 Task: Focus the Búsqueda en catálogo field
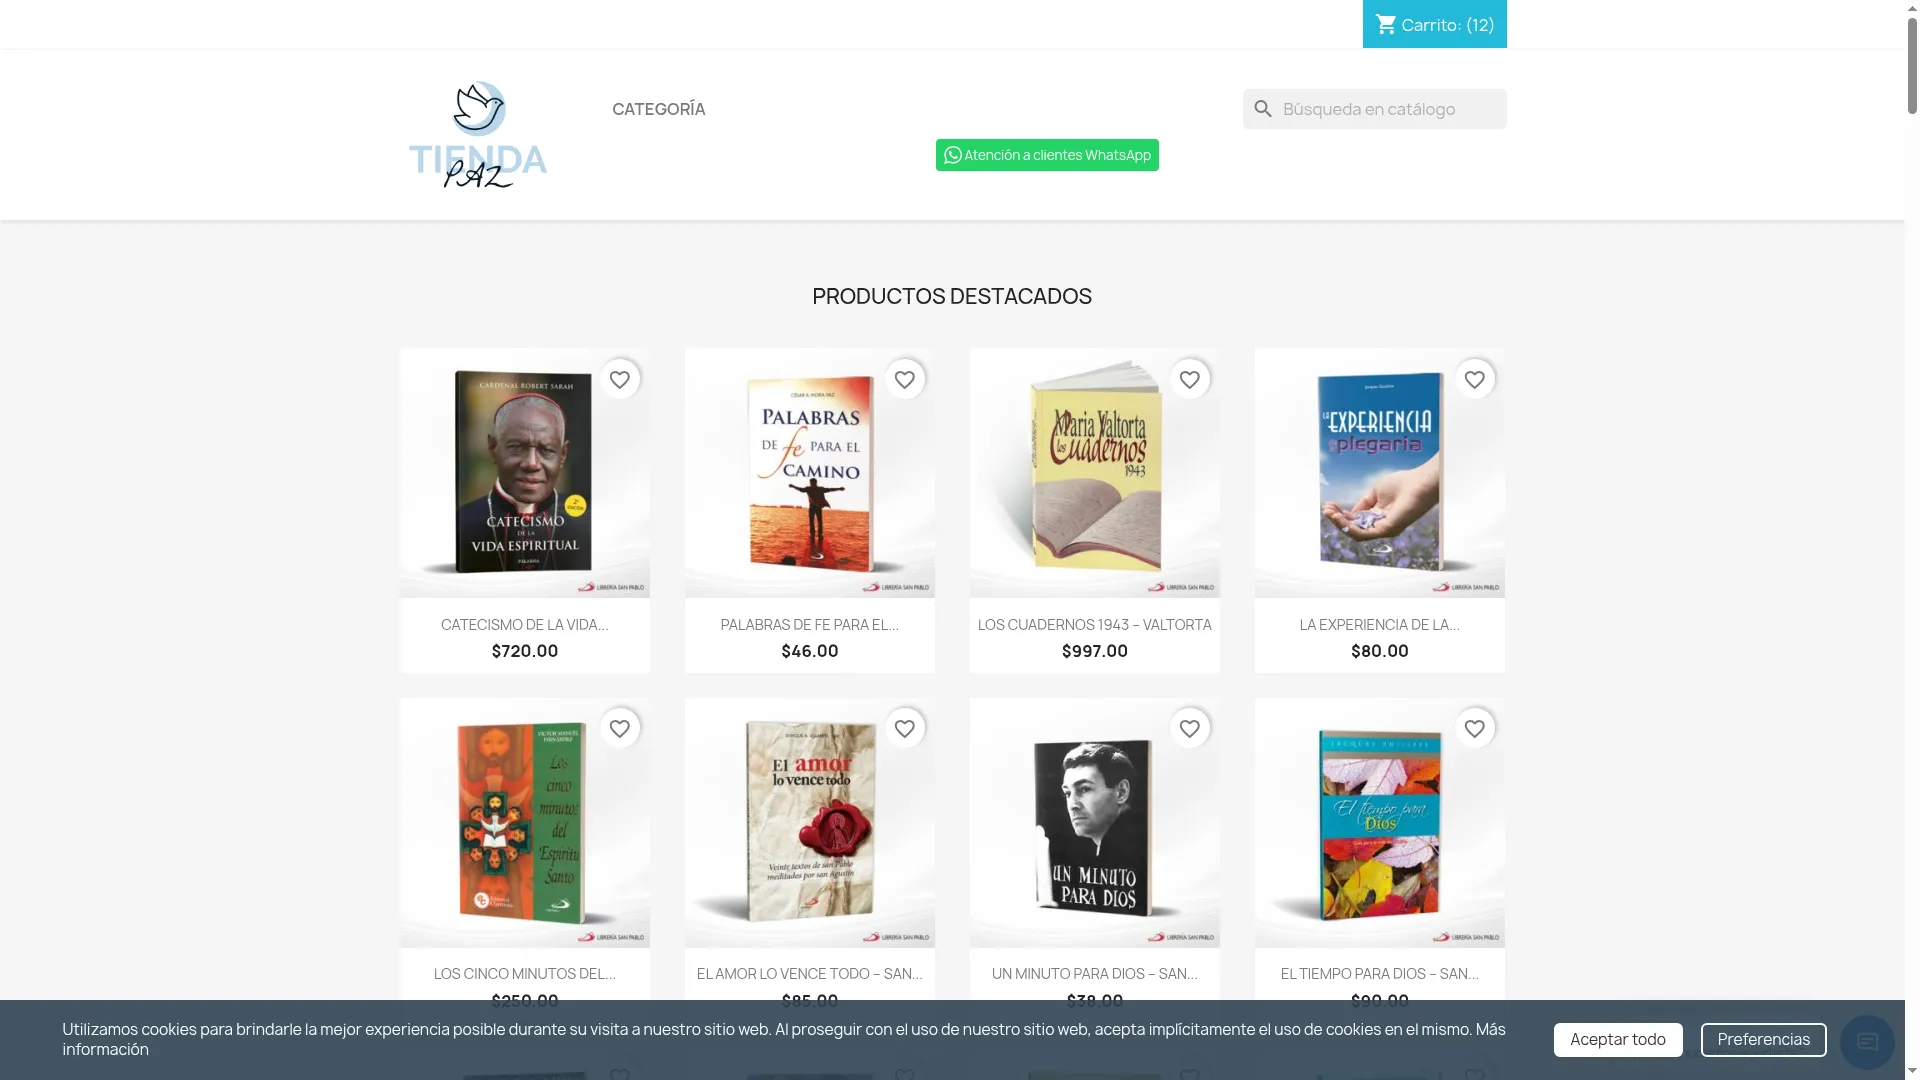tap(1375, 109)
